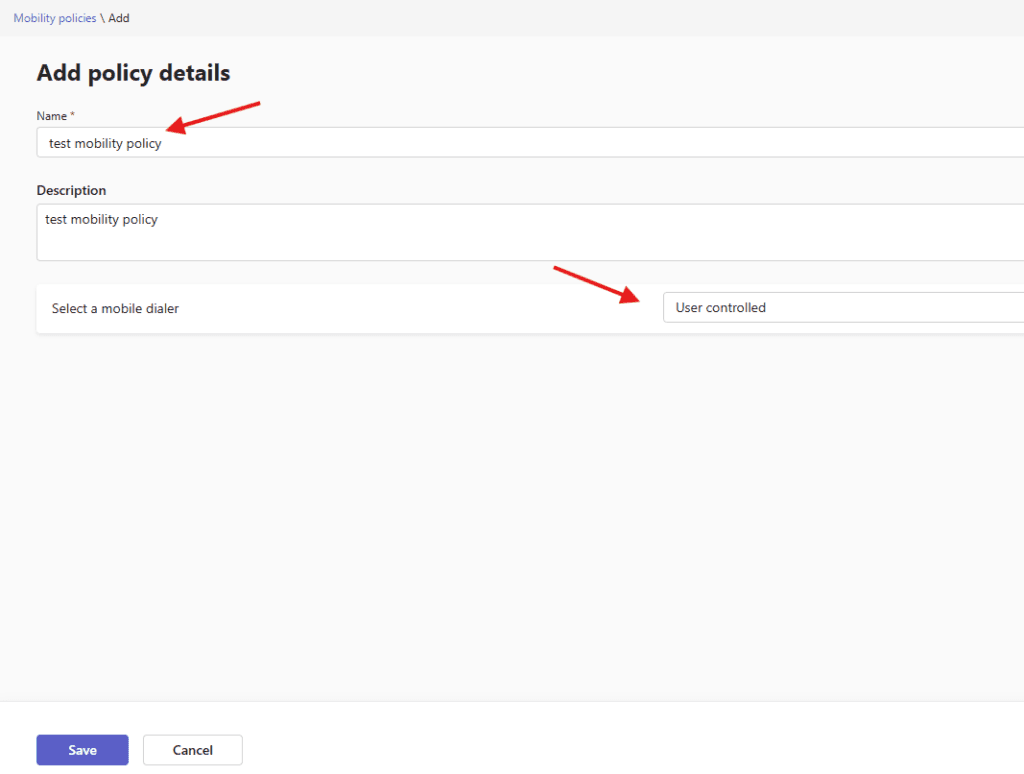1024x774 pixels.
Task: Click the Add policy details heading
Action: click(x=133, y=73)
